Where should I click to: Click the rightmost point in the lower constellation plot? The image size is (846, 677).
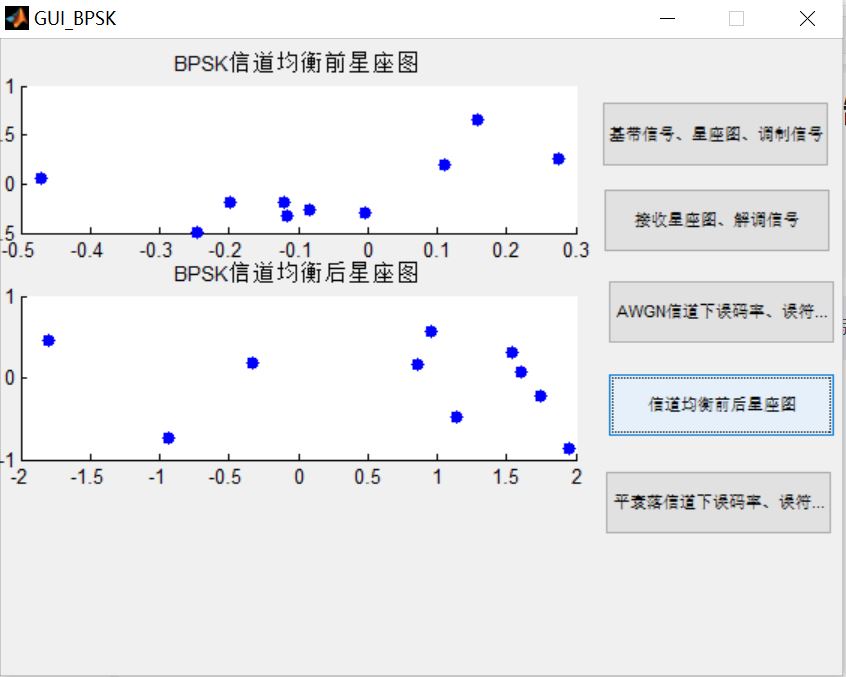coord(569,448)
